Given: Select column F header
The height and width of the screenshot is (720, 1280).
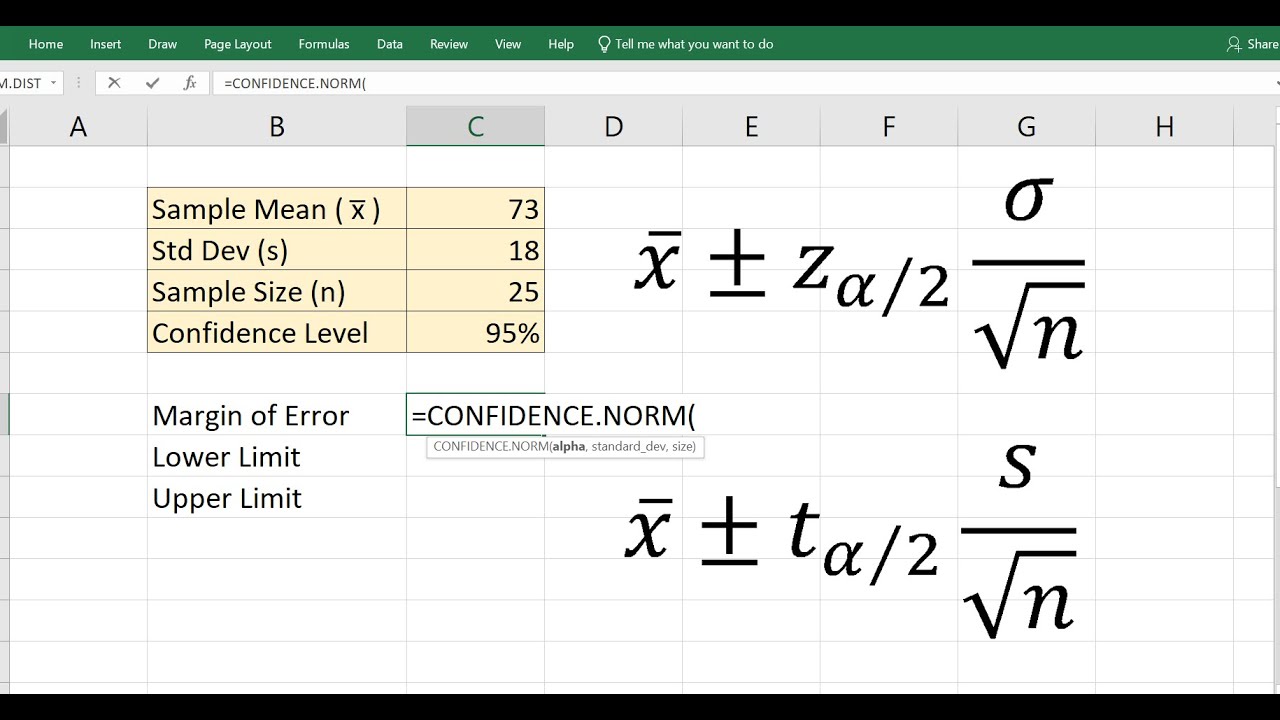Looking at the screenshot, I should click(889, 126).
